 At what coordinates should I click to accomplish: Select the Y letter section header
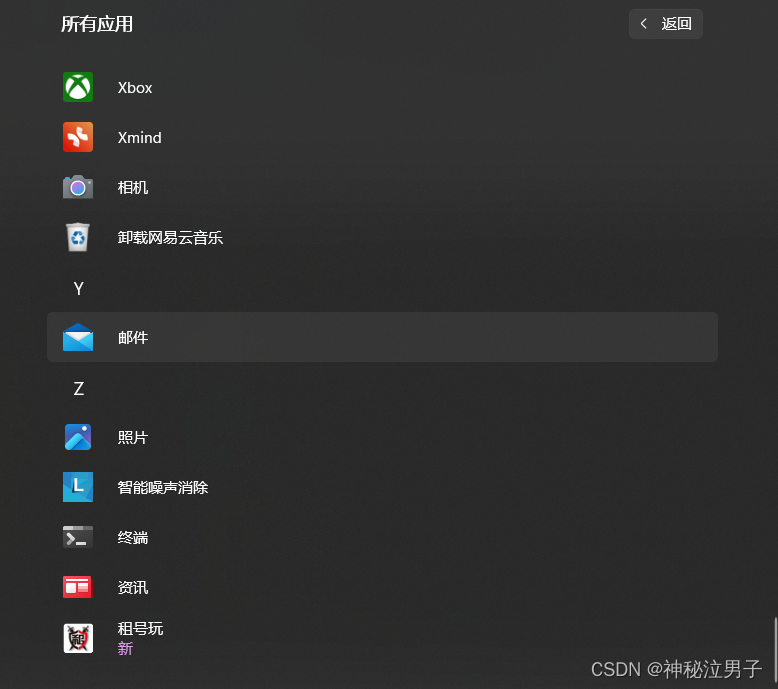pyautogui.click(x=78, y=288)
